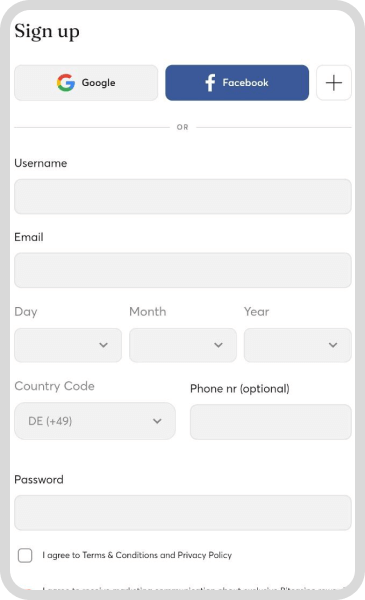Tick the Terms & Conditions agreement checkbox
The width and height of the screenshot is (365, 600).
click(25, 555)
